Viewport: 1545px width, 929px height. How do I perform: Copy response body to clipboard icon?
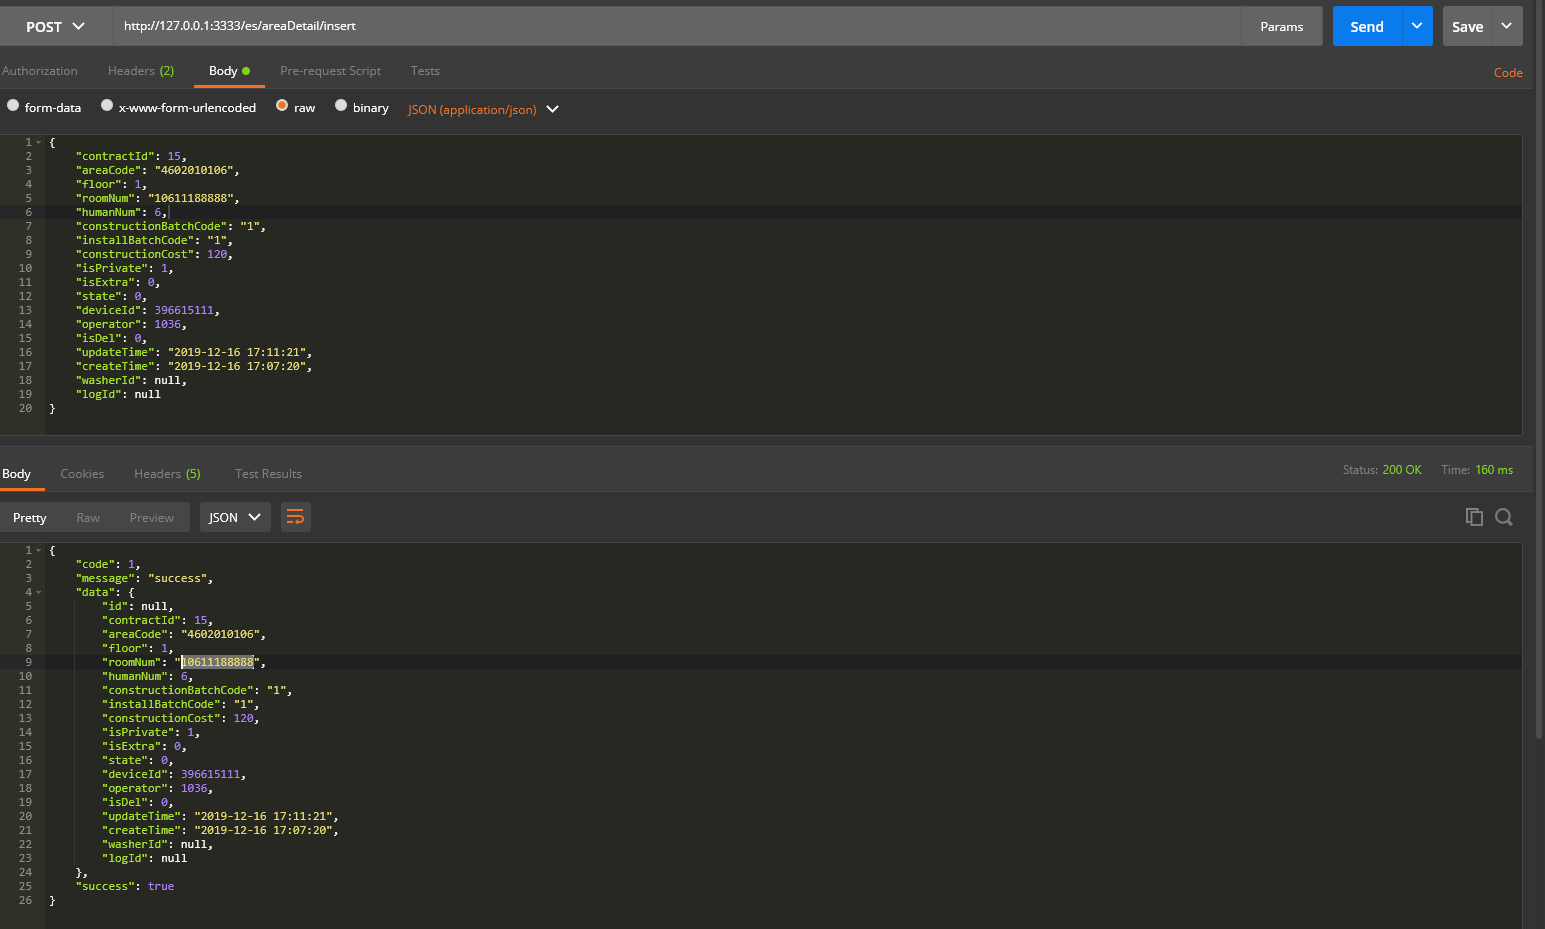1474,517
